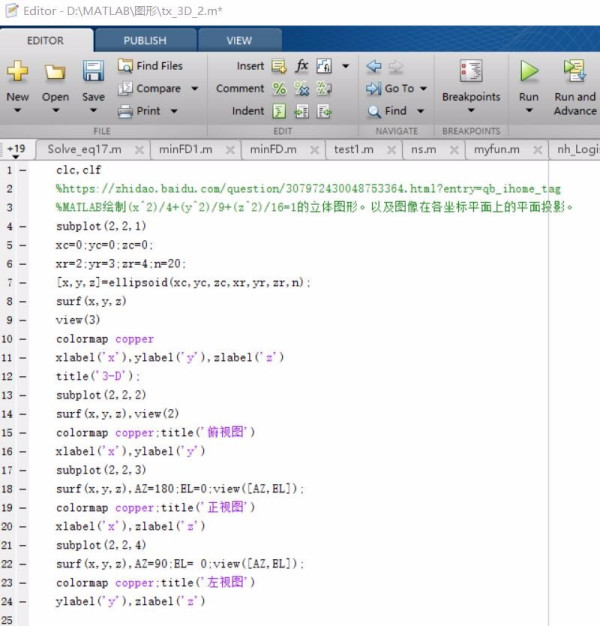Set breakpoint dash on line 22
600x626 pixels.
tap(23, 564)
